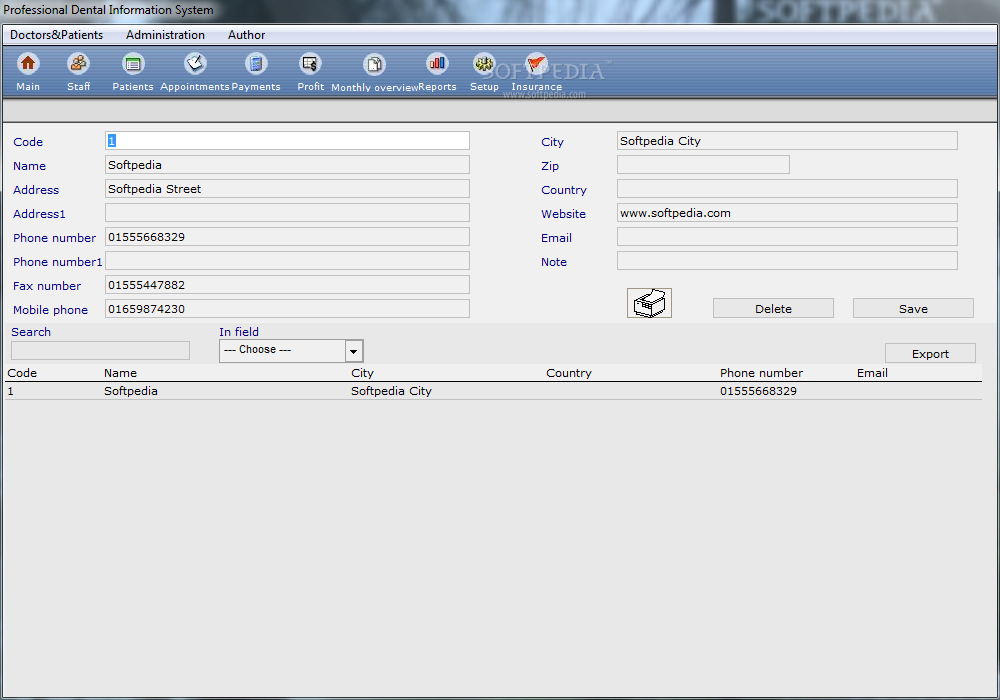The height and width of the screenshot is (700, 1000).
Task: Click the Phone number column header
Action: (761, 373)
